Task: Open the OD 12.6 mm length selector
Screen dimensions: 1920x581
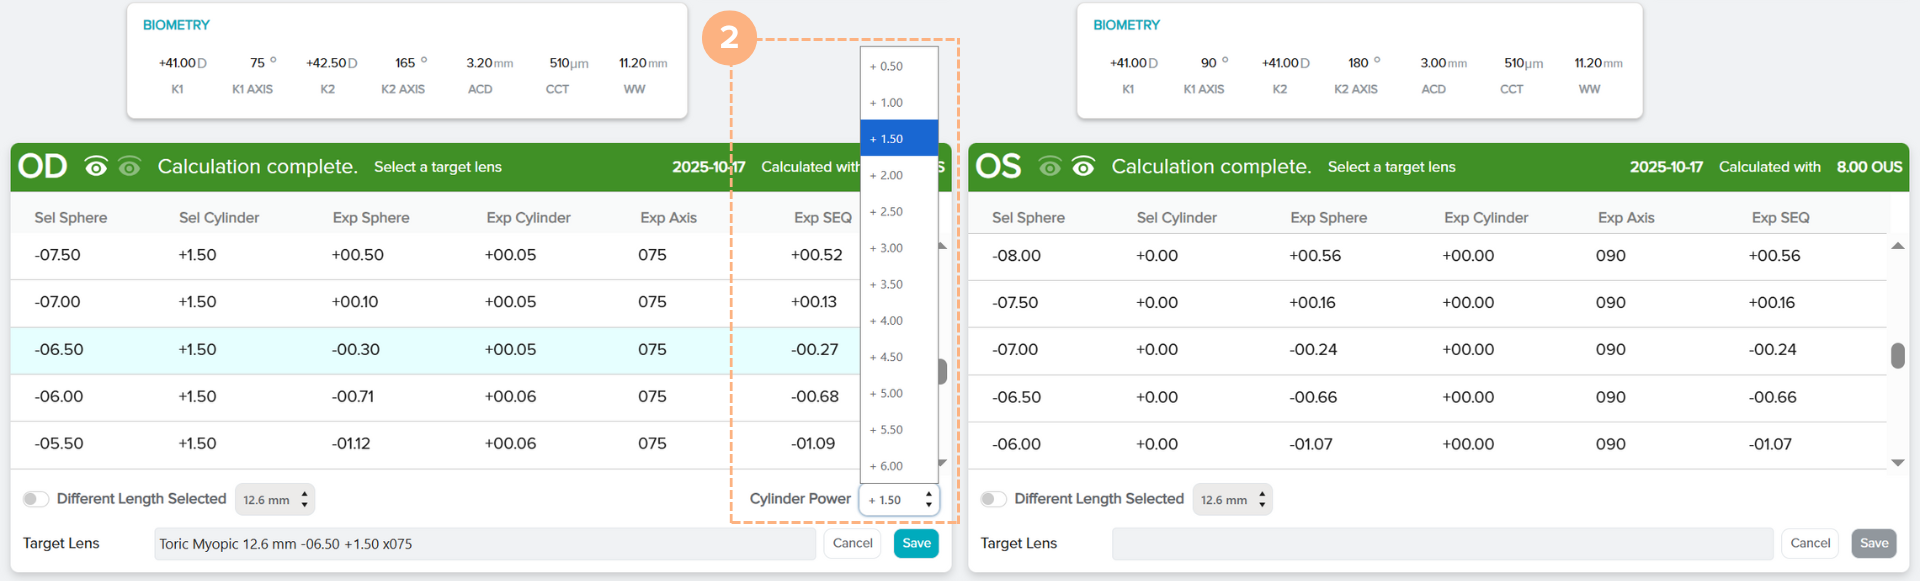Action: [x=275, y=500]
